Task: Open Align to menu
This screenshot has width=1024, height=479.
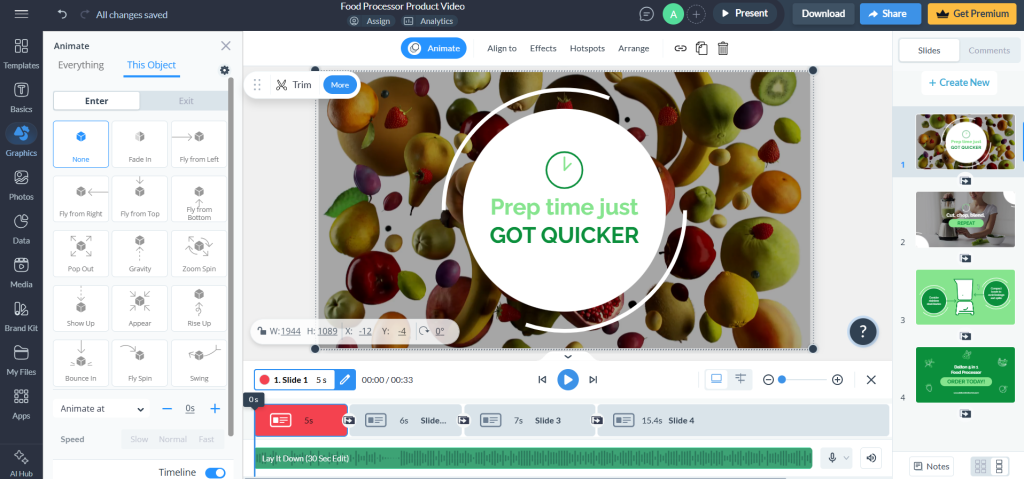Action: point(502,48)
